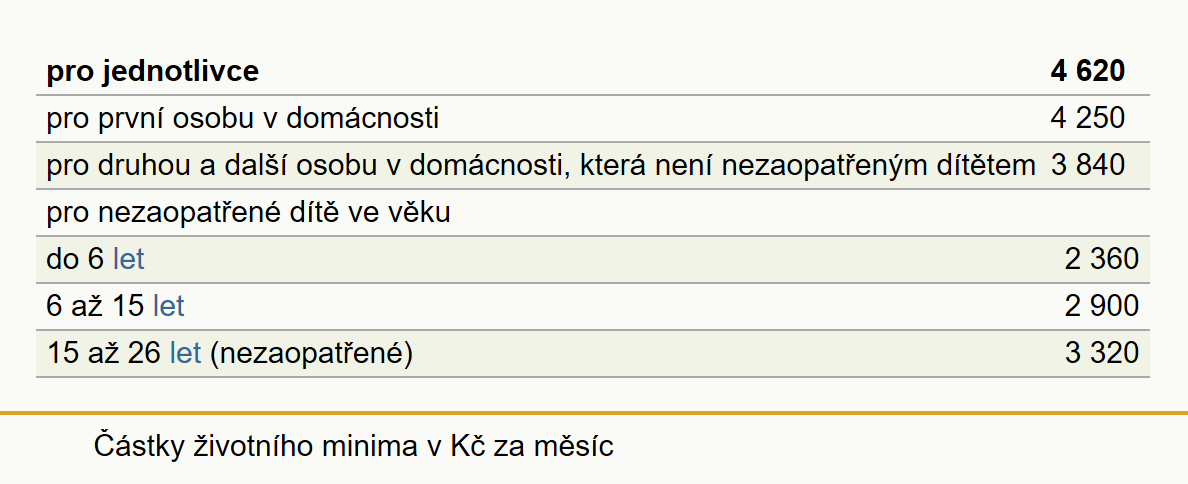Select the "pro druhou a další osobu" row text
Image resolution: width=1188 pixels, height=484 pixels.
click(x=540, y=166)
